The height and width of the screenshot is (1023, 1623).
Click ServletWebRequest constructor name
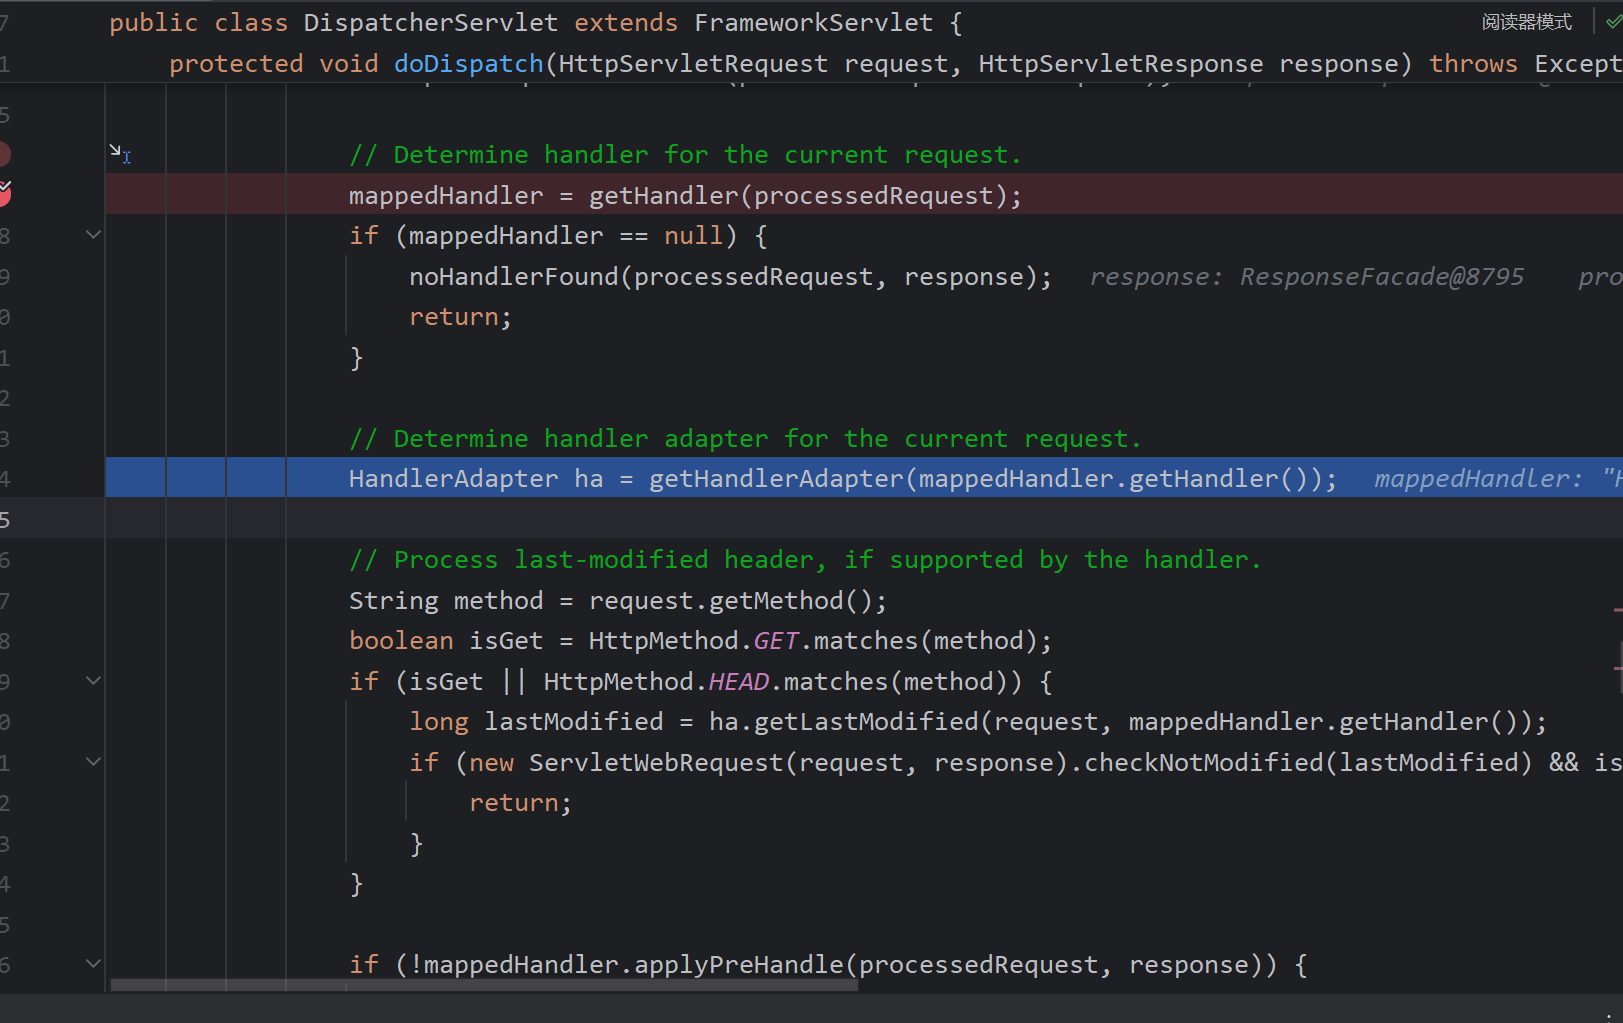click(x=656, y=763)
